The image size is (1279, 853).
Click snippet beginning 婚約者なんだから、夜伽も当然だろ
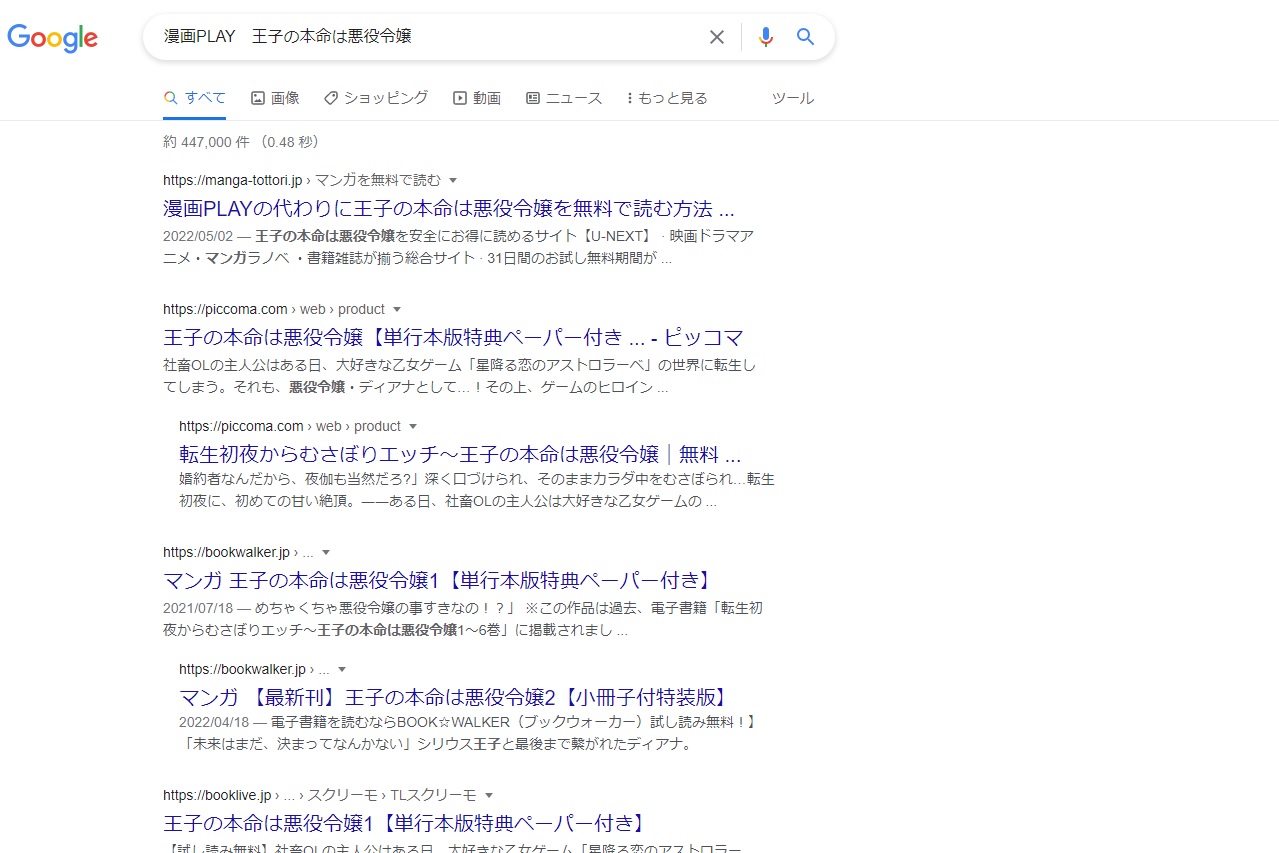tap(477, 490)
